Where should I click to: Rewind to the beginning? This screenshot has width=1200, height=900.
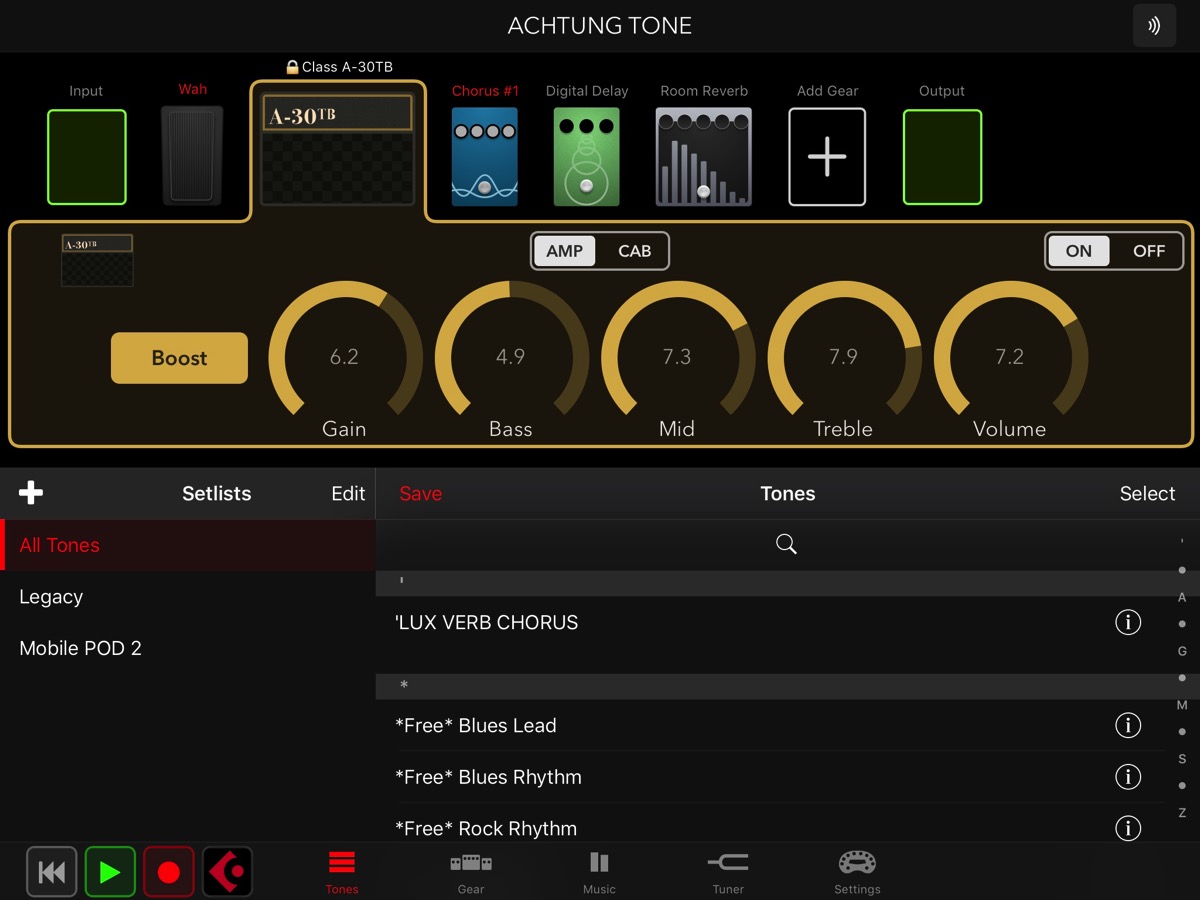pyautogui.click(x=51, y=872)
